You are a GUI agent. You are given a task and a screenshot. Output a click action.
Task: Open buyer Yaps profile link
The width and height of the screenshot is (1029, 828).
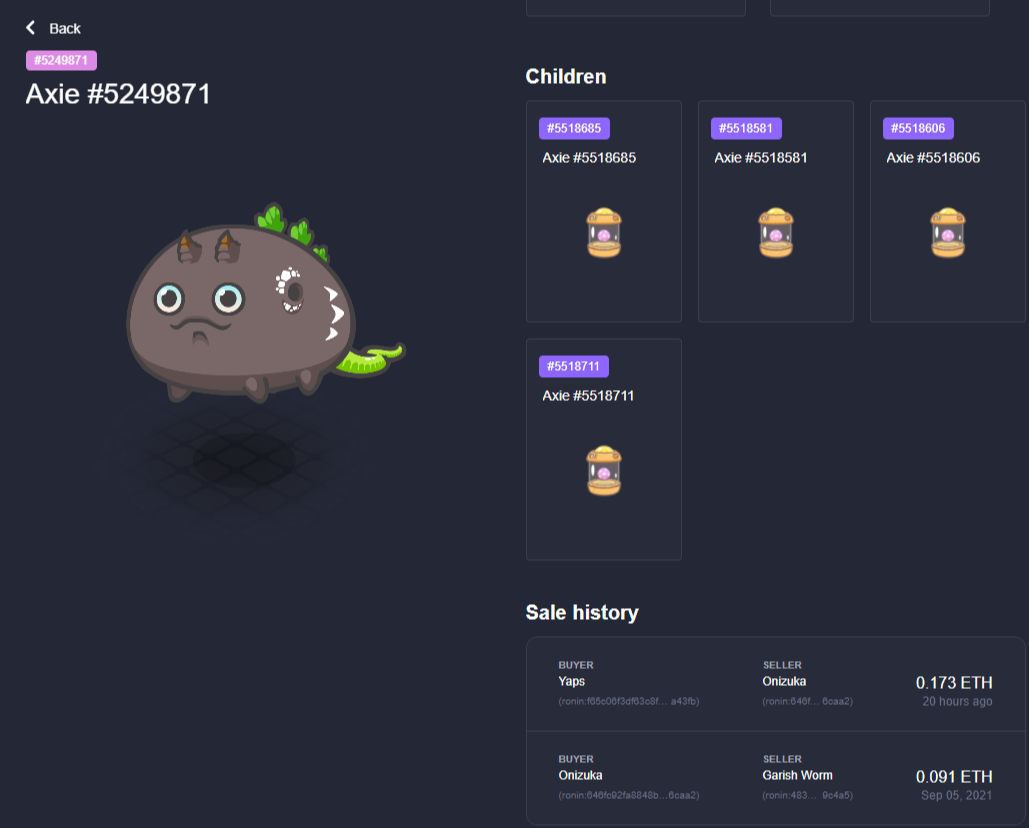coord(572,681)
